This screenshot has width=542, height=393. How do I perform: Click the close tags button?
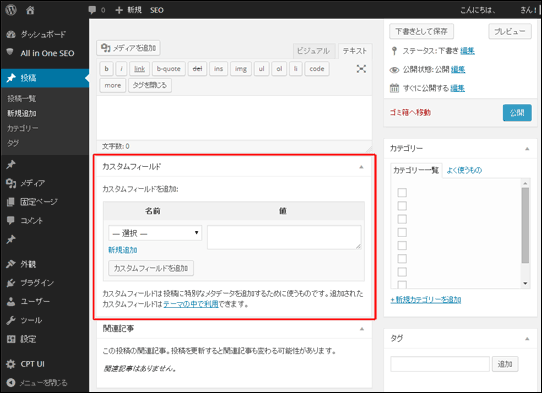tap(150, 85)
